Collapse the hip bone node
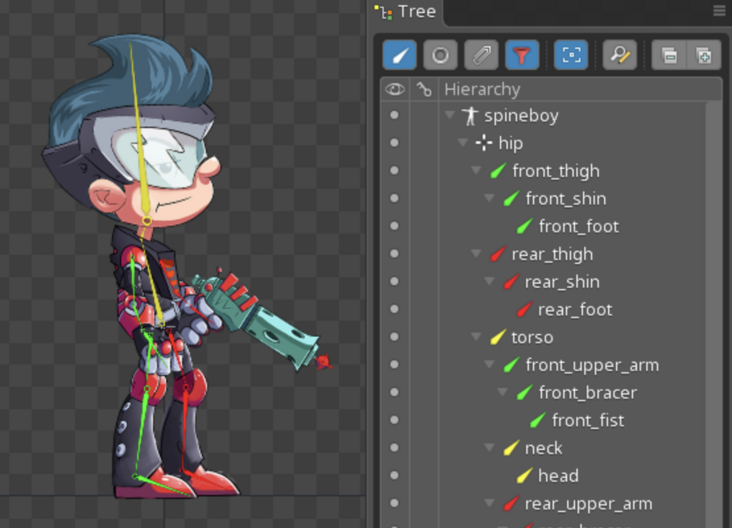This screenshot has height=528, width=732. tap(463, 143)
